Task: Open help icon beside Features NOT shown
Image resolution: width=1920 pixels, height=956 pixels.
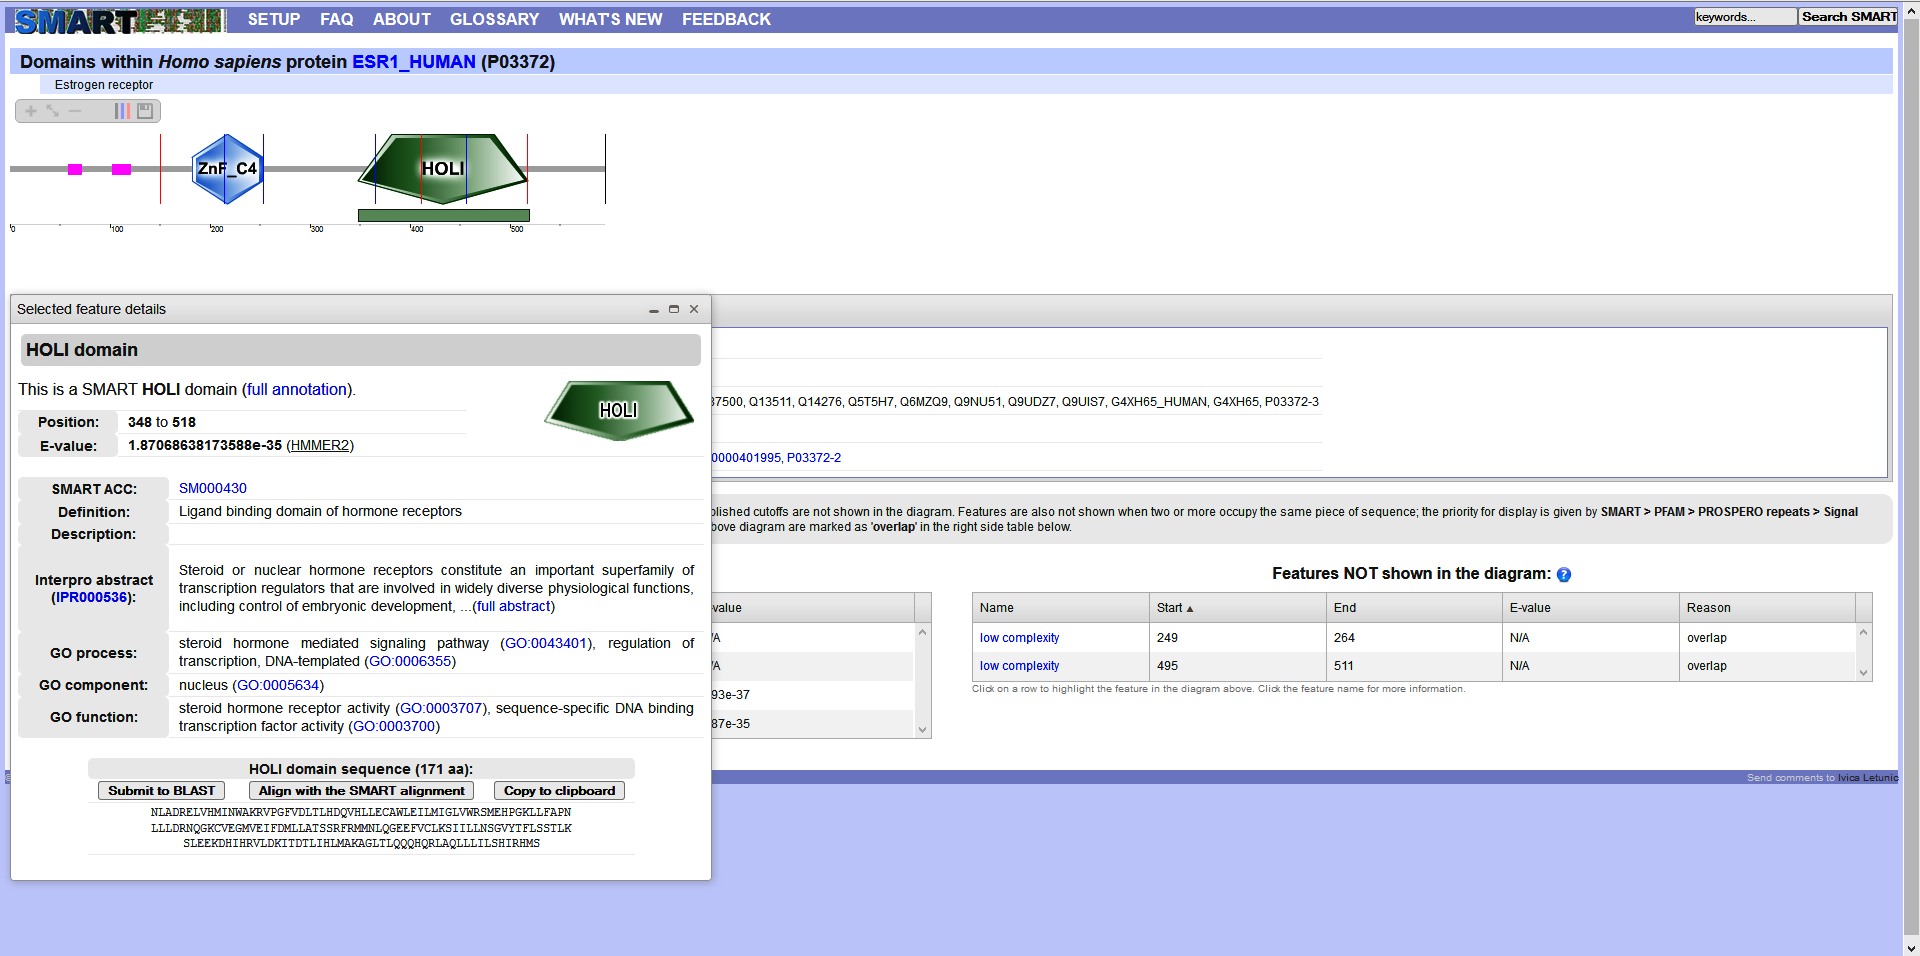Action: [x=1564, y=575]
